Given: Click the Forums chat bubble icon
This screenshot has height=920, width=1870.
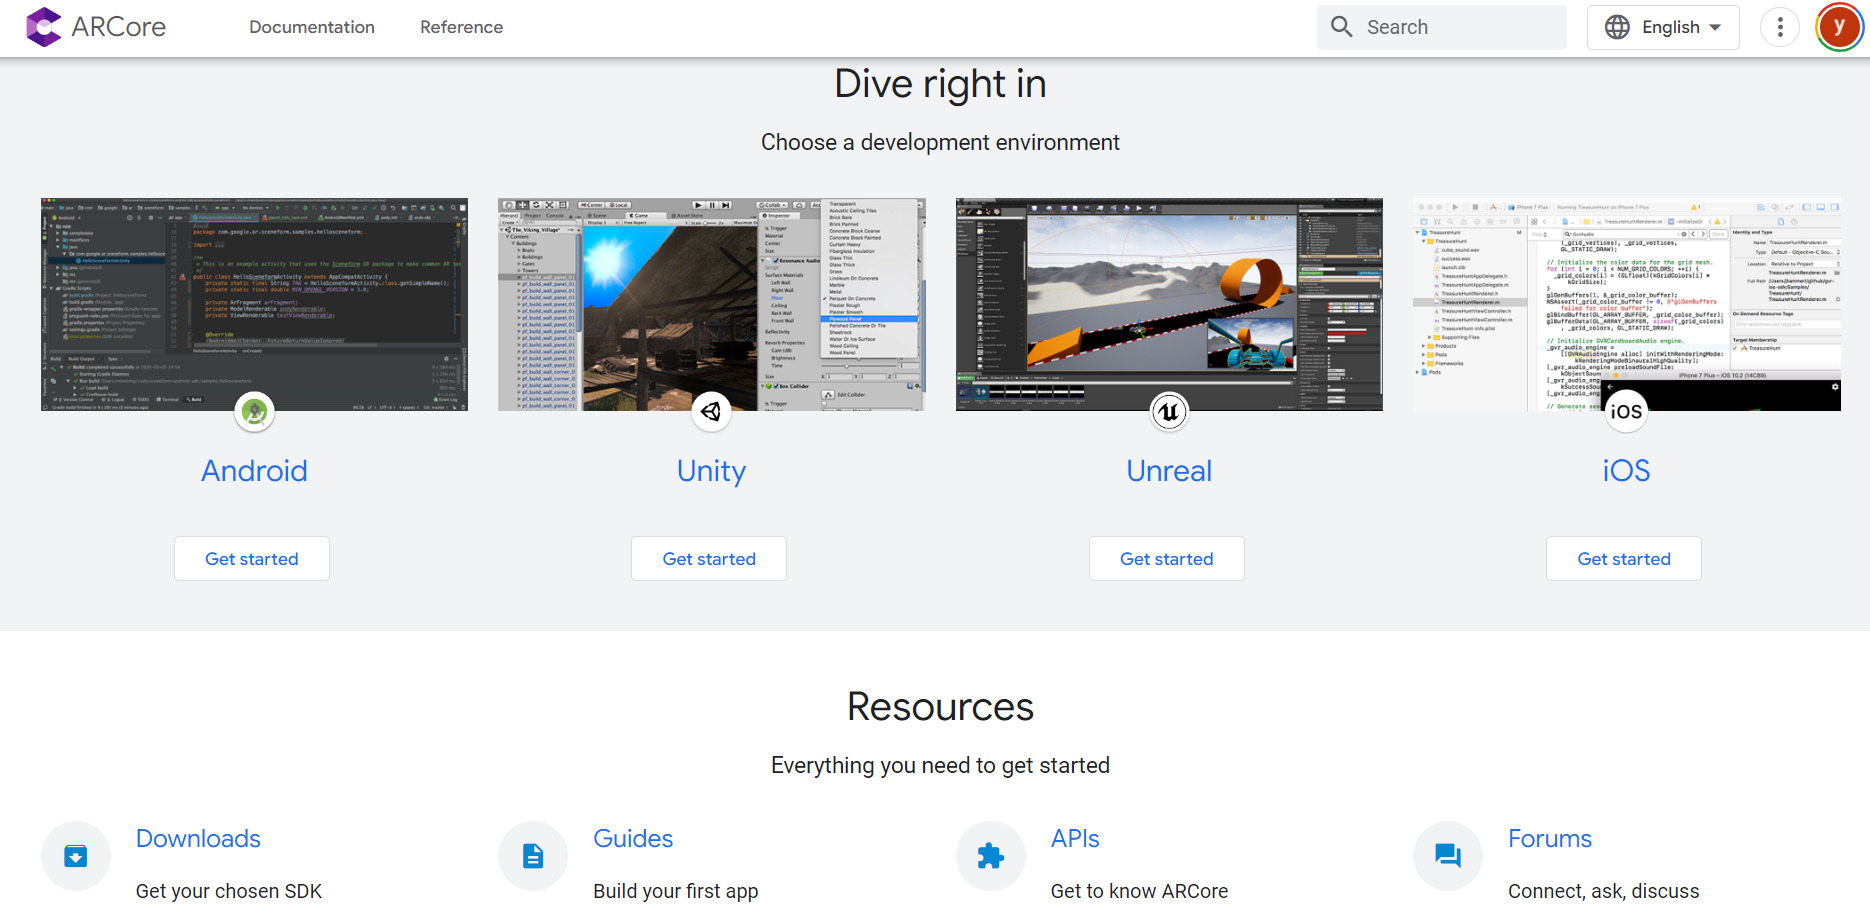Looking at the screenshot, I should 1448,856.
